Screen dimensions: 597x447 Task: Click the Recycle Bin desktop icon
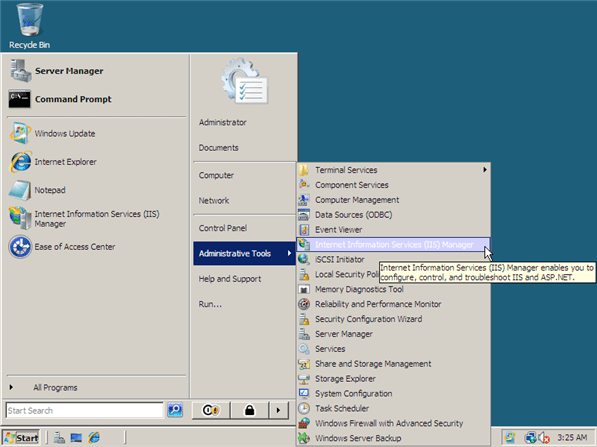click(30, 26)
